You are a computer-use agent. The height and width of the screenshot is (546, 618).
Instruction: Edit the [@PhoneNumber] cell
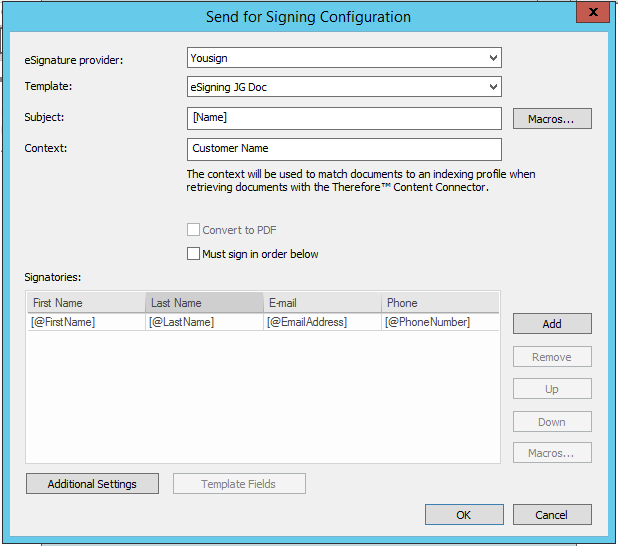tap(439, 322)
